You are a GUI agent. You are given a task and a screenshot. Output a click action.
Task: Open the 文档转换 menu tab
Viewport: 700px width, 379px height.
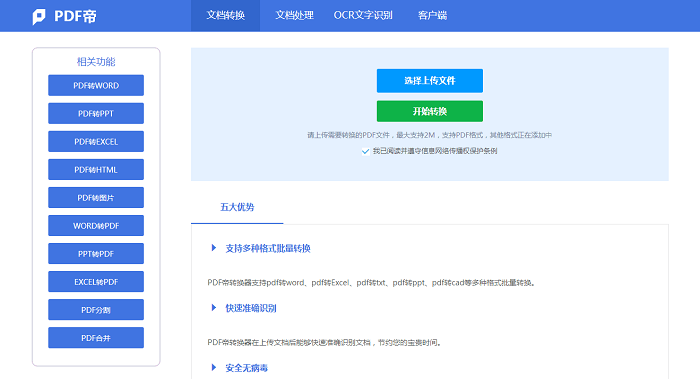pyautogui.click(x=225, y=16)
